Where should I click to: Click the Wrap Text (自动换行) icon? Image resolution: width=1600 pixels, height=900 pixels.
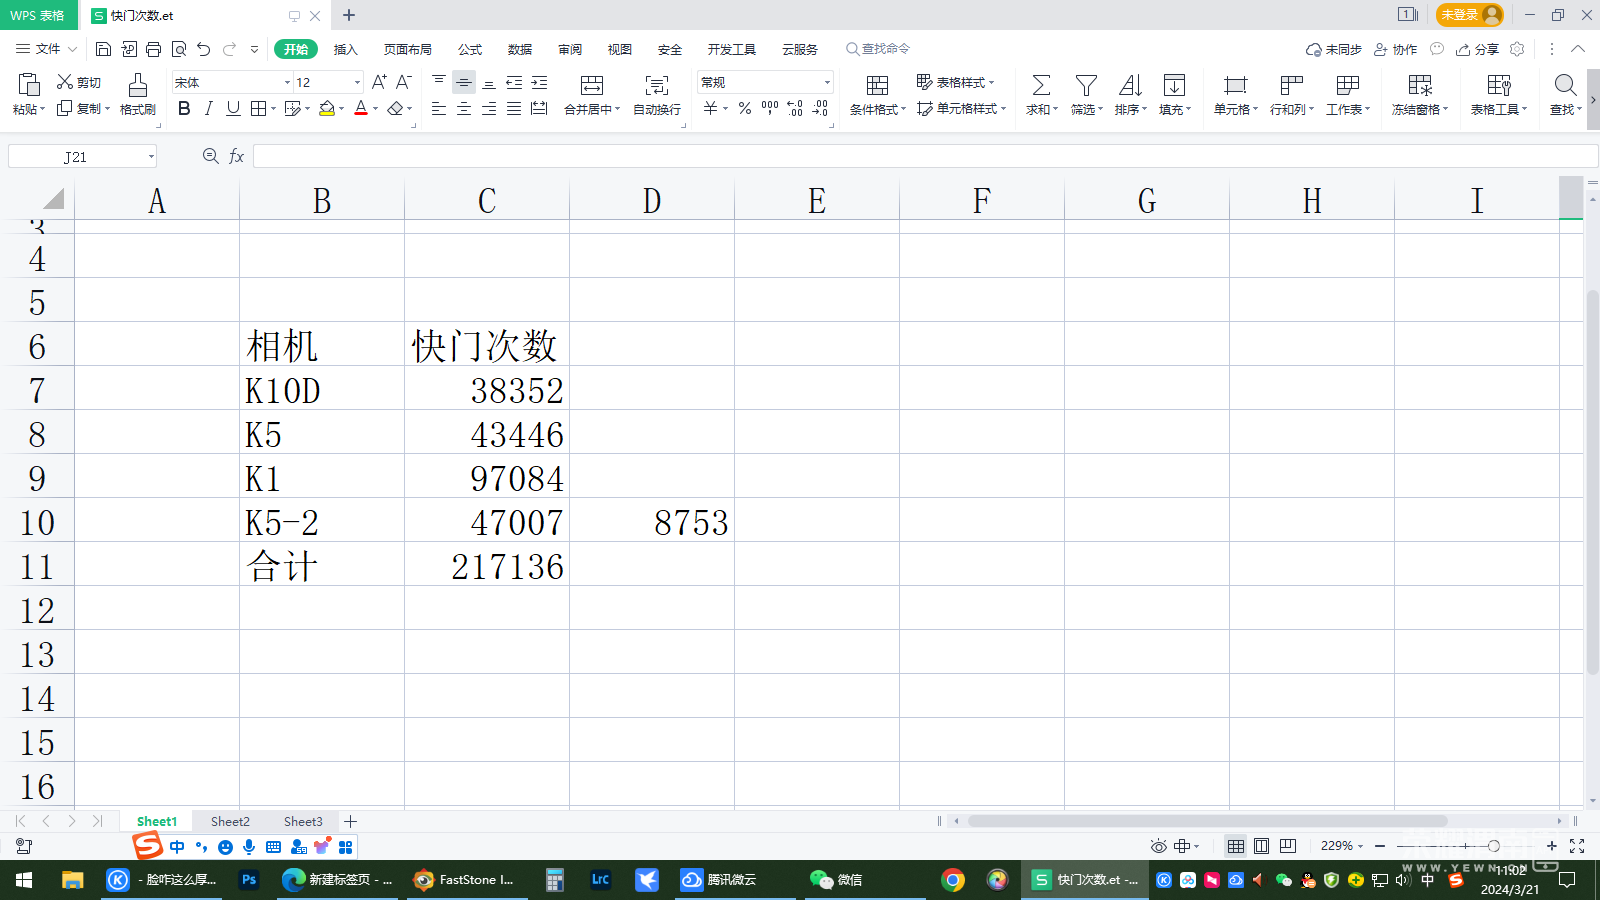656,86
